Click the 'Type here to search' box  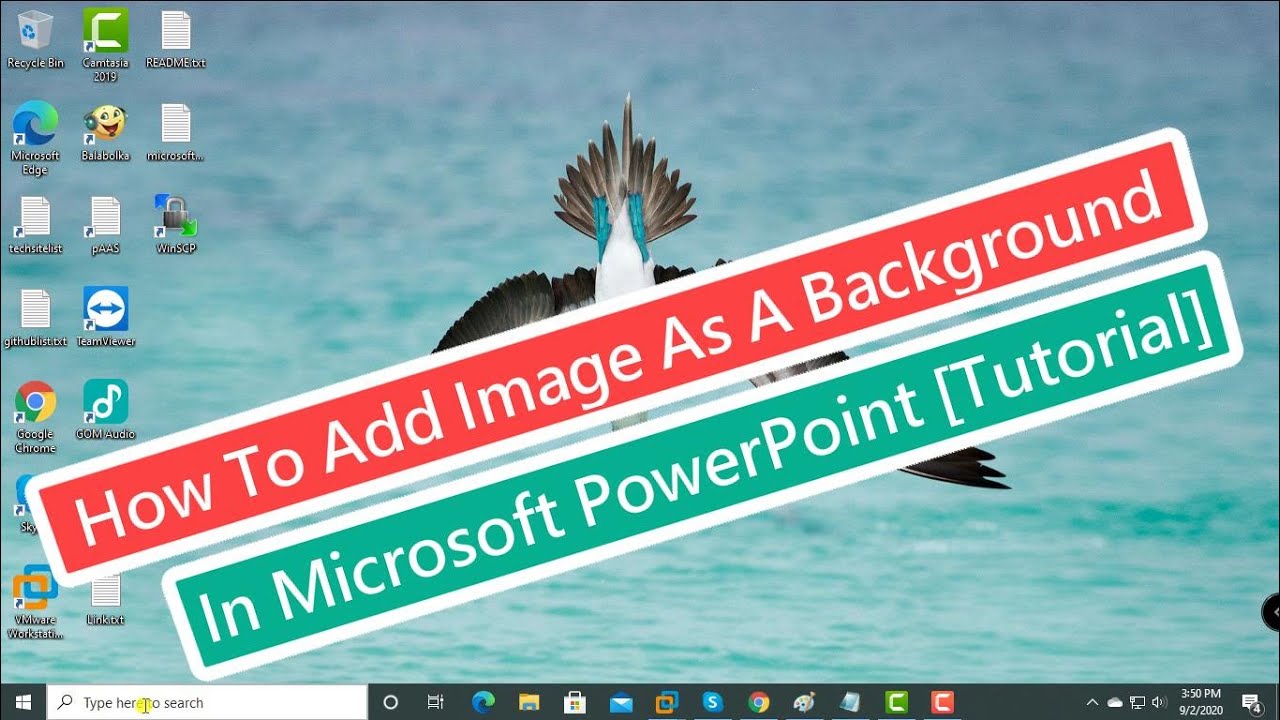tap(207, 702)
